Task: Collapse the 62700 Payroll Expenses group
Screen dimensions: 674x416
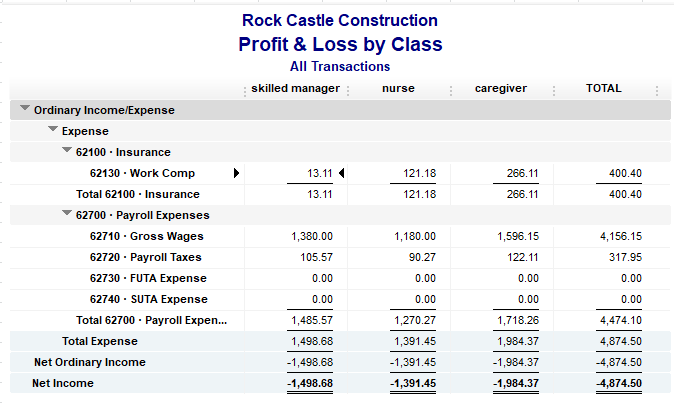Action: (x=67, y=213)
